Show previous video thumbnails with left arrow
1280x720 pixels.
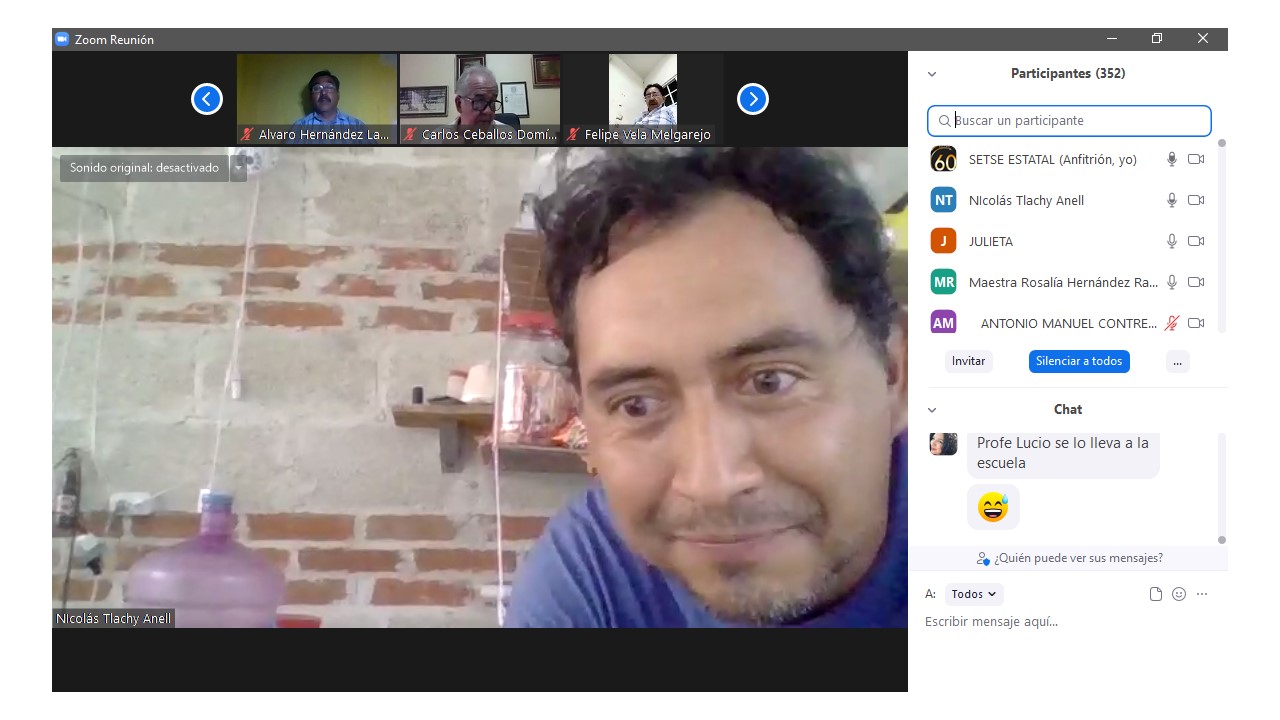click(x=207, y=99)
